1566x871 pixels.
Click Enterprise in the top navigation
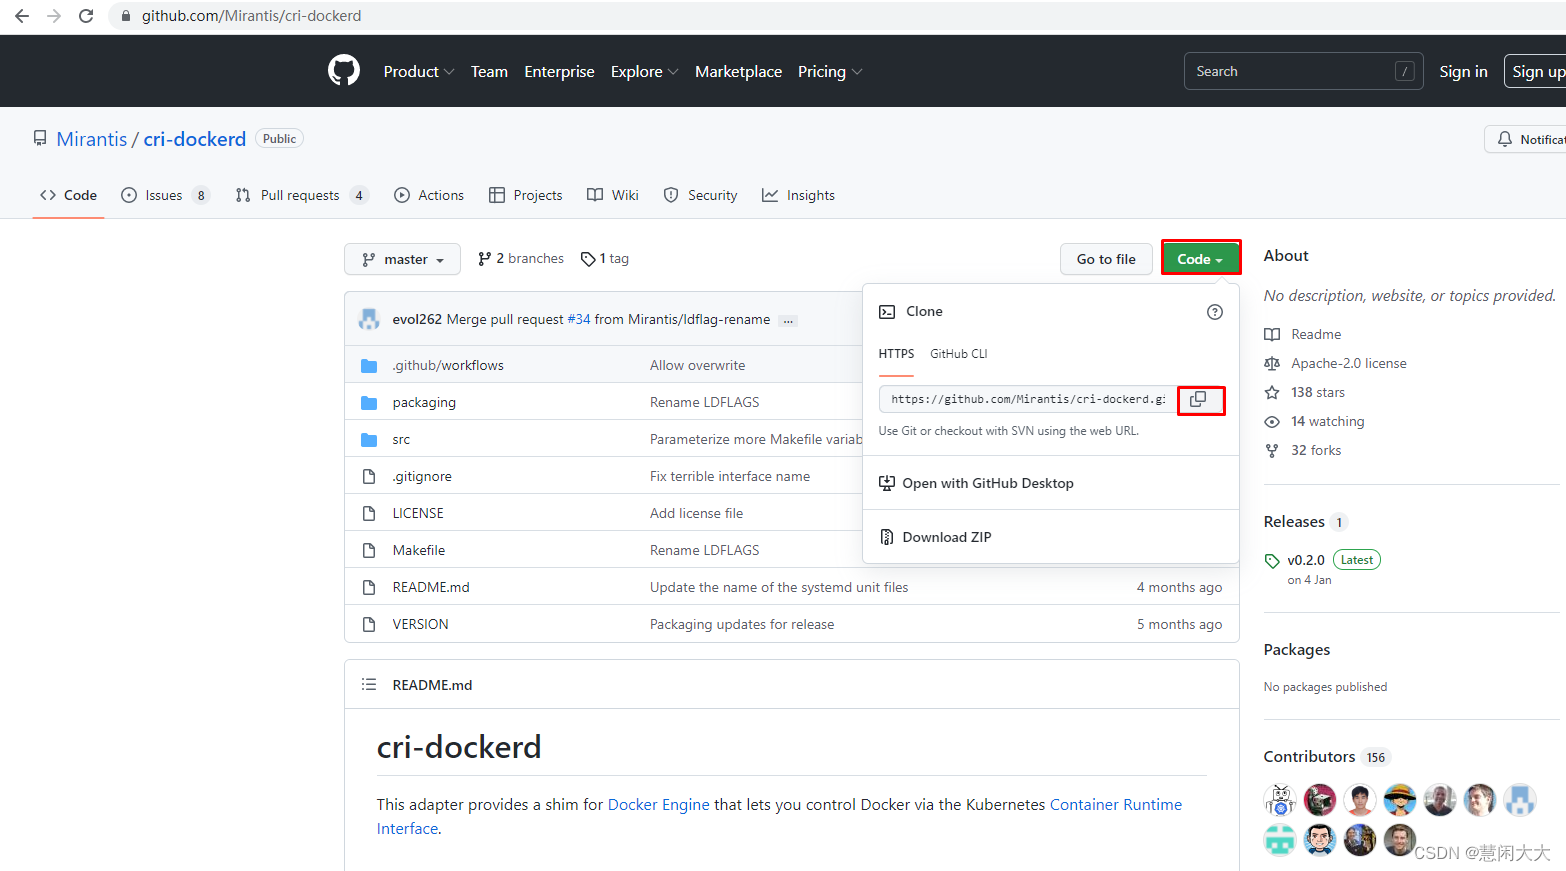click(x=559, y=72)
